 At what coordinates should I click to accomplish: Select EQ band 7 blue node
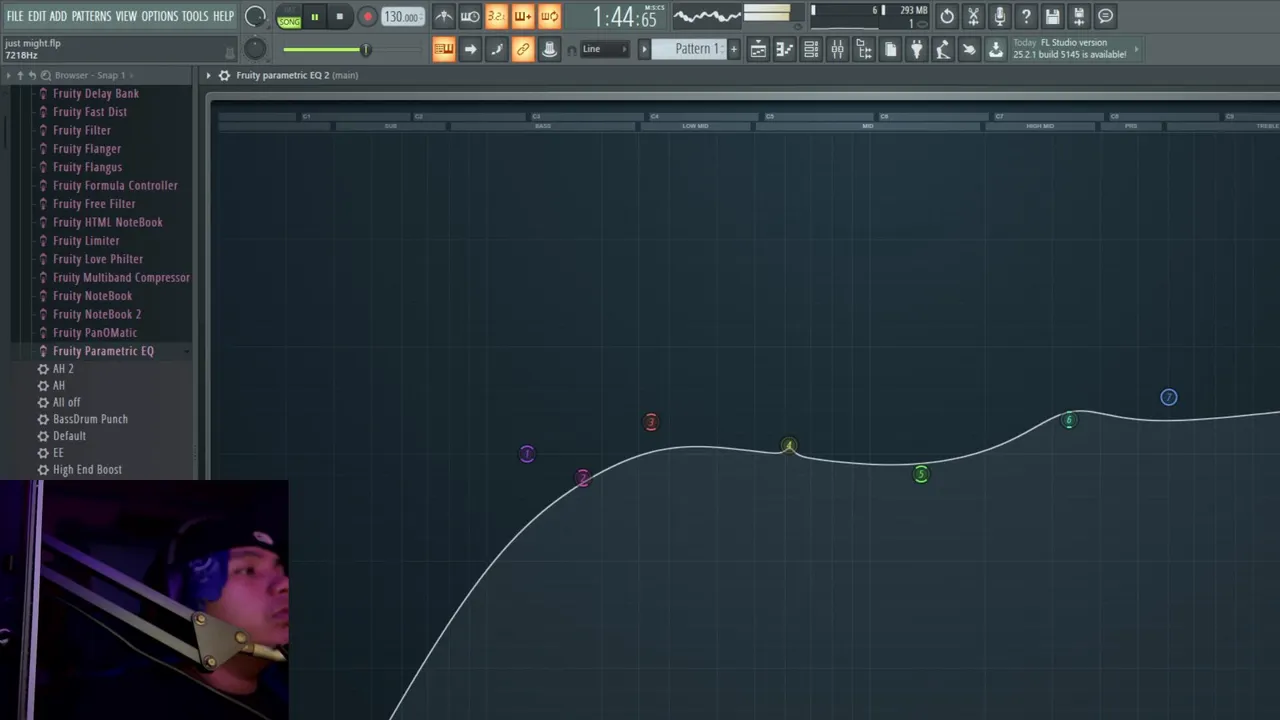click(x=1168, y=398)
